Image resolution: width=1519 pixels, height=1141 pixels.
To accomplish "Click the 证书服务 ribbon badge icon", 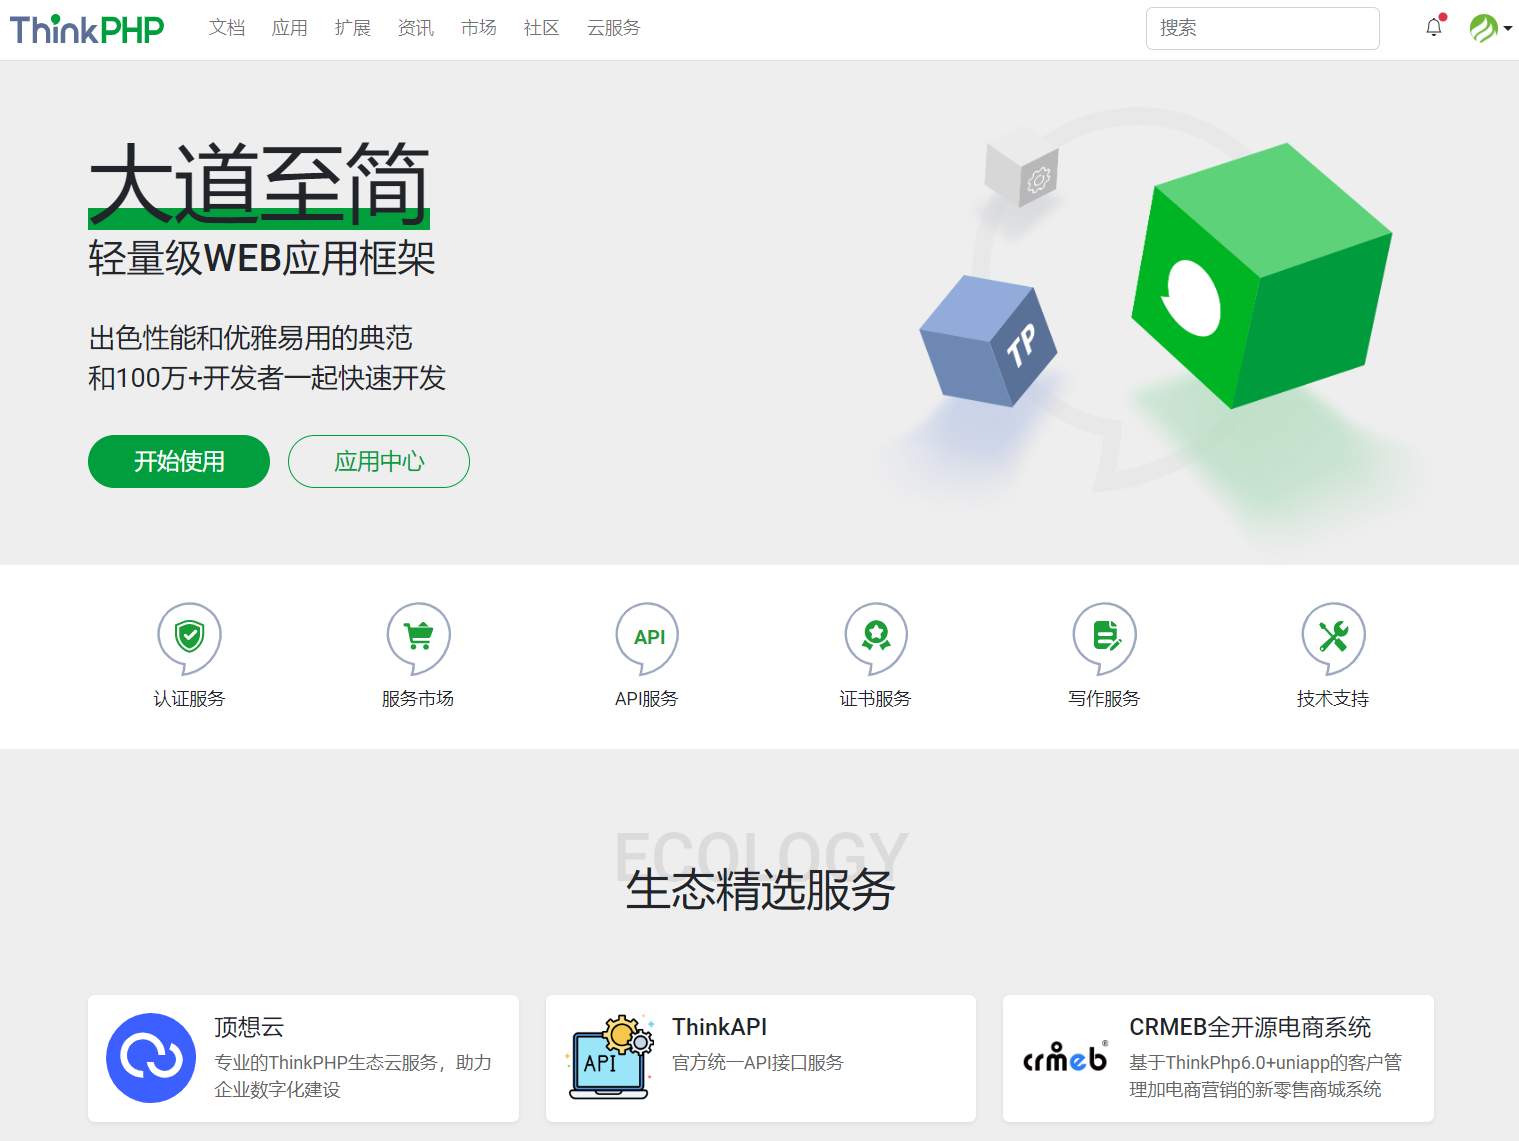I will click(x=876, y=638).
